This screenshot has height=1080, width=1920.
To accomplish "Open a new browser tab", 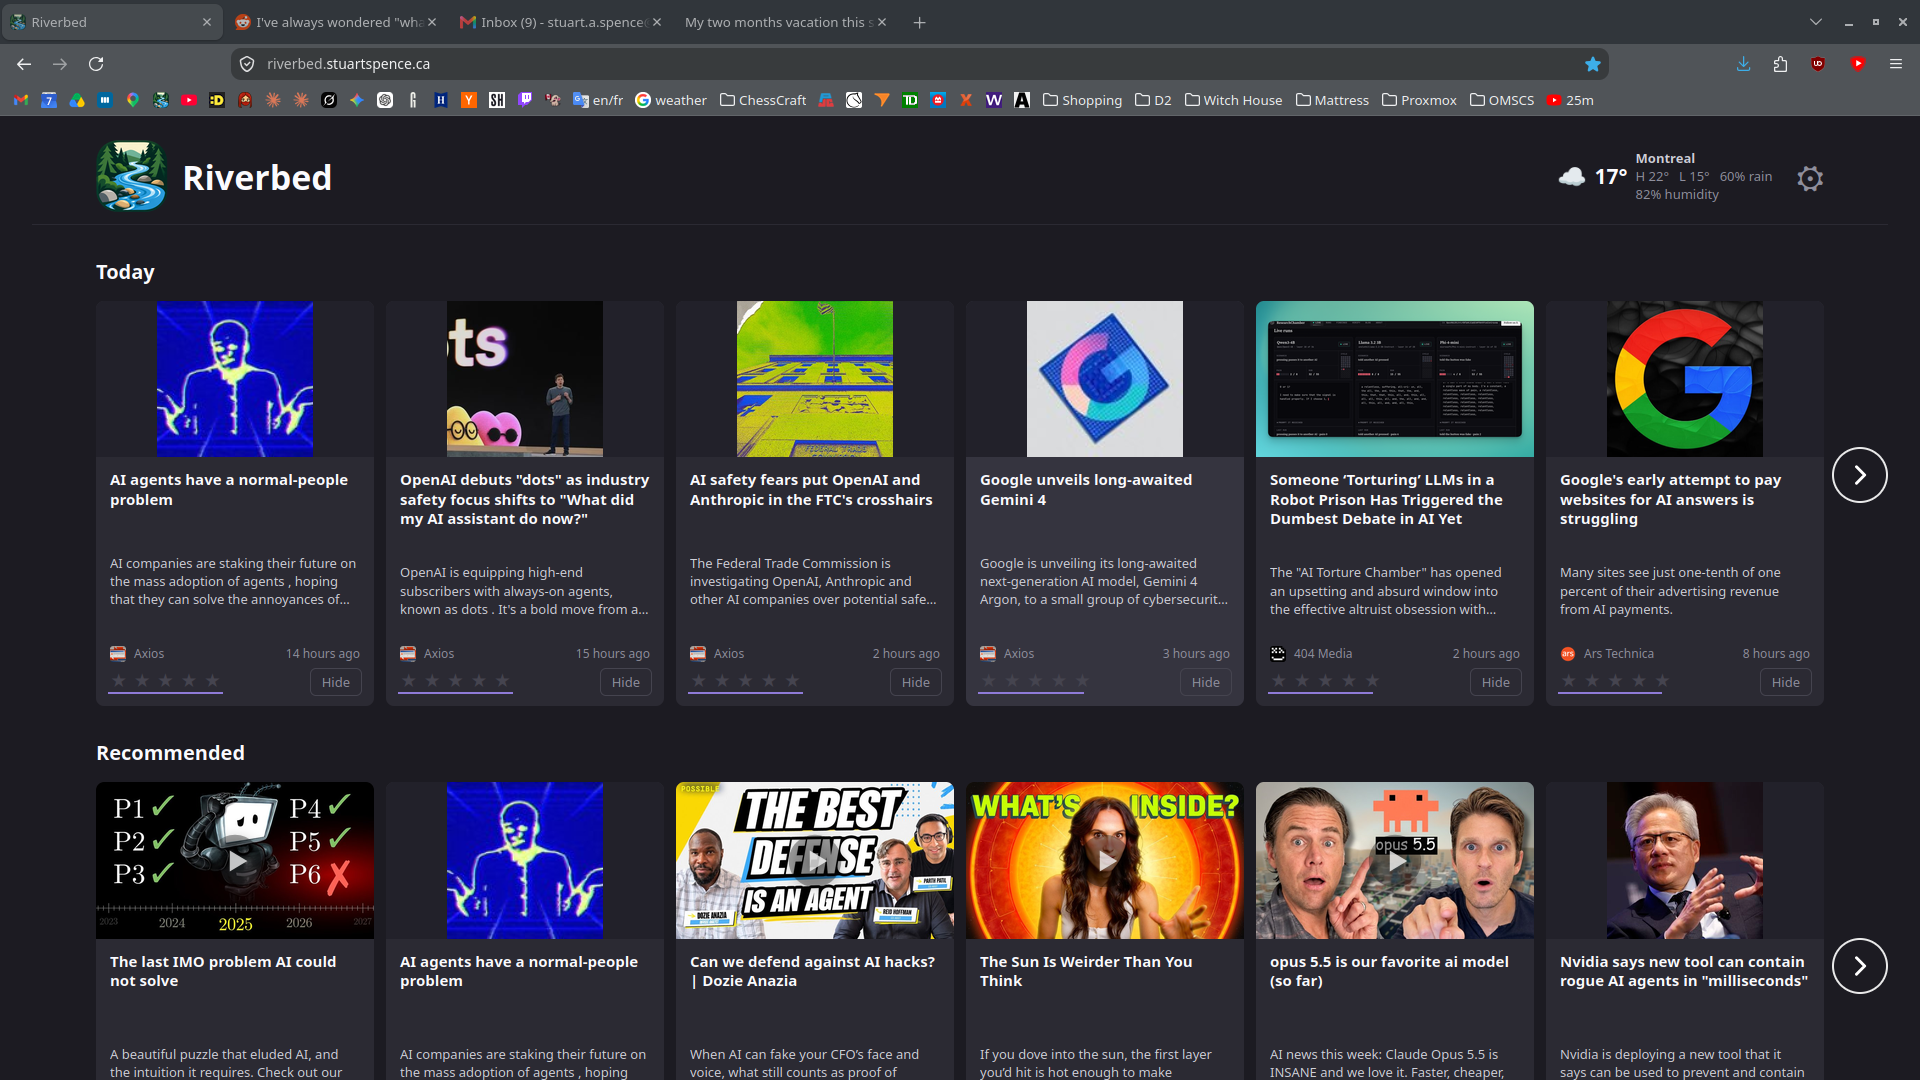I will 919,22.
